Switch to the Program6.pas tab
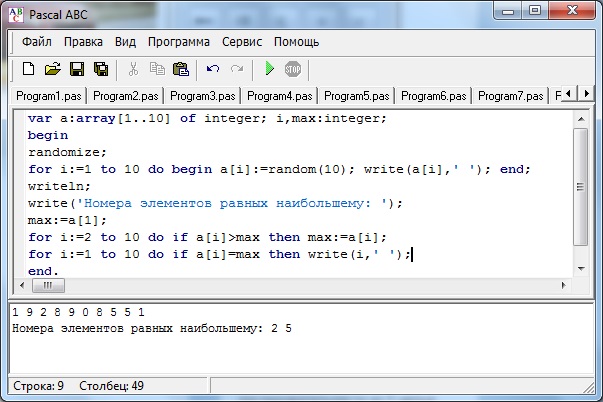This screenshot has width=603, height=402. point(432,96)
